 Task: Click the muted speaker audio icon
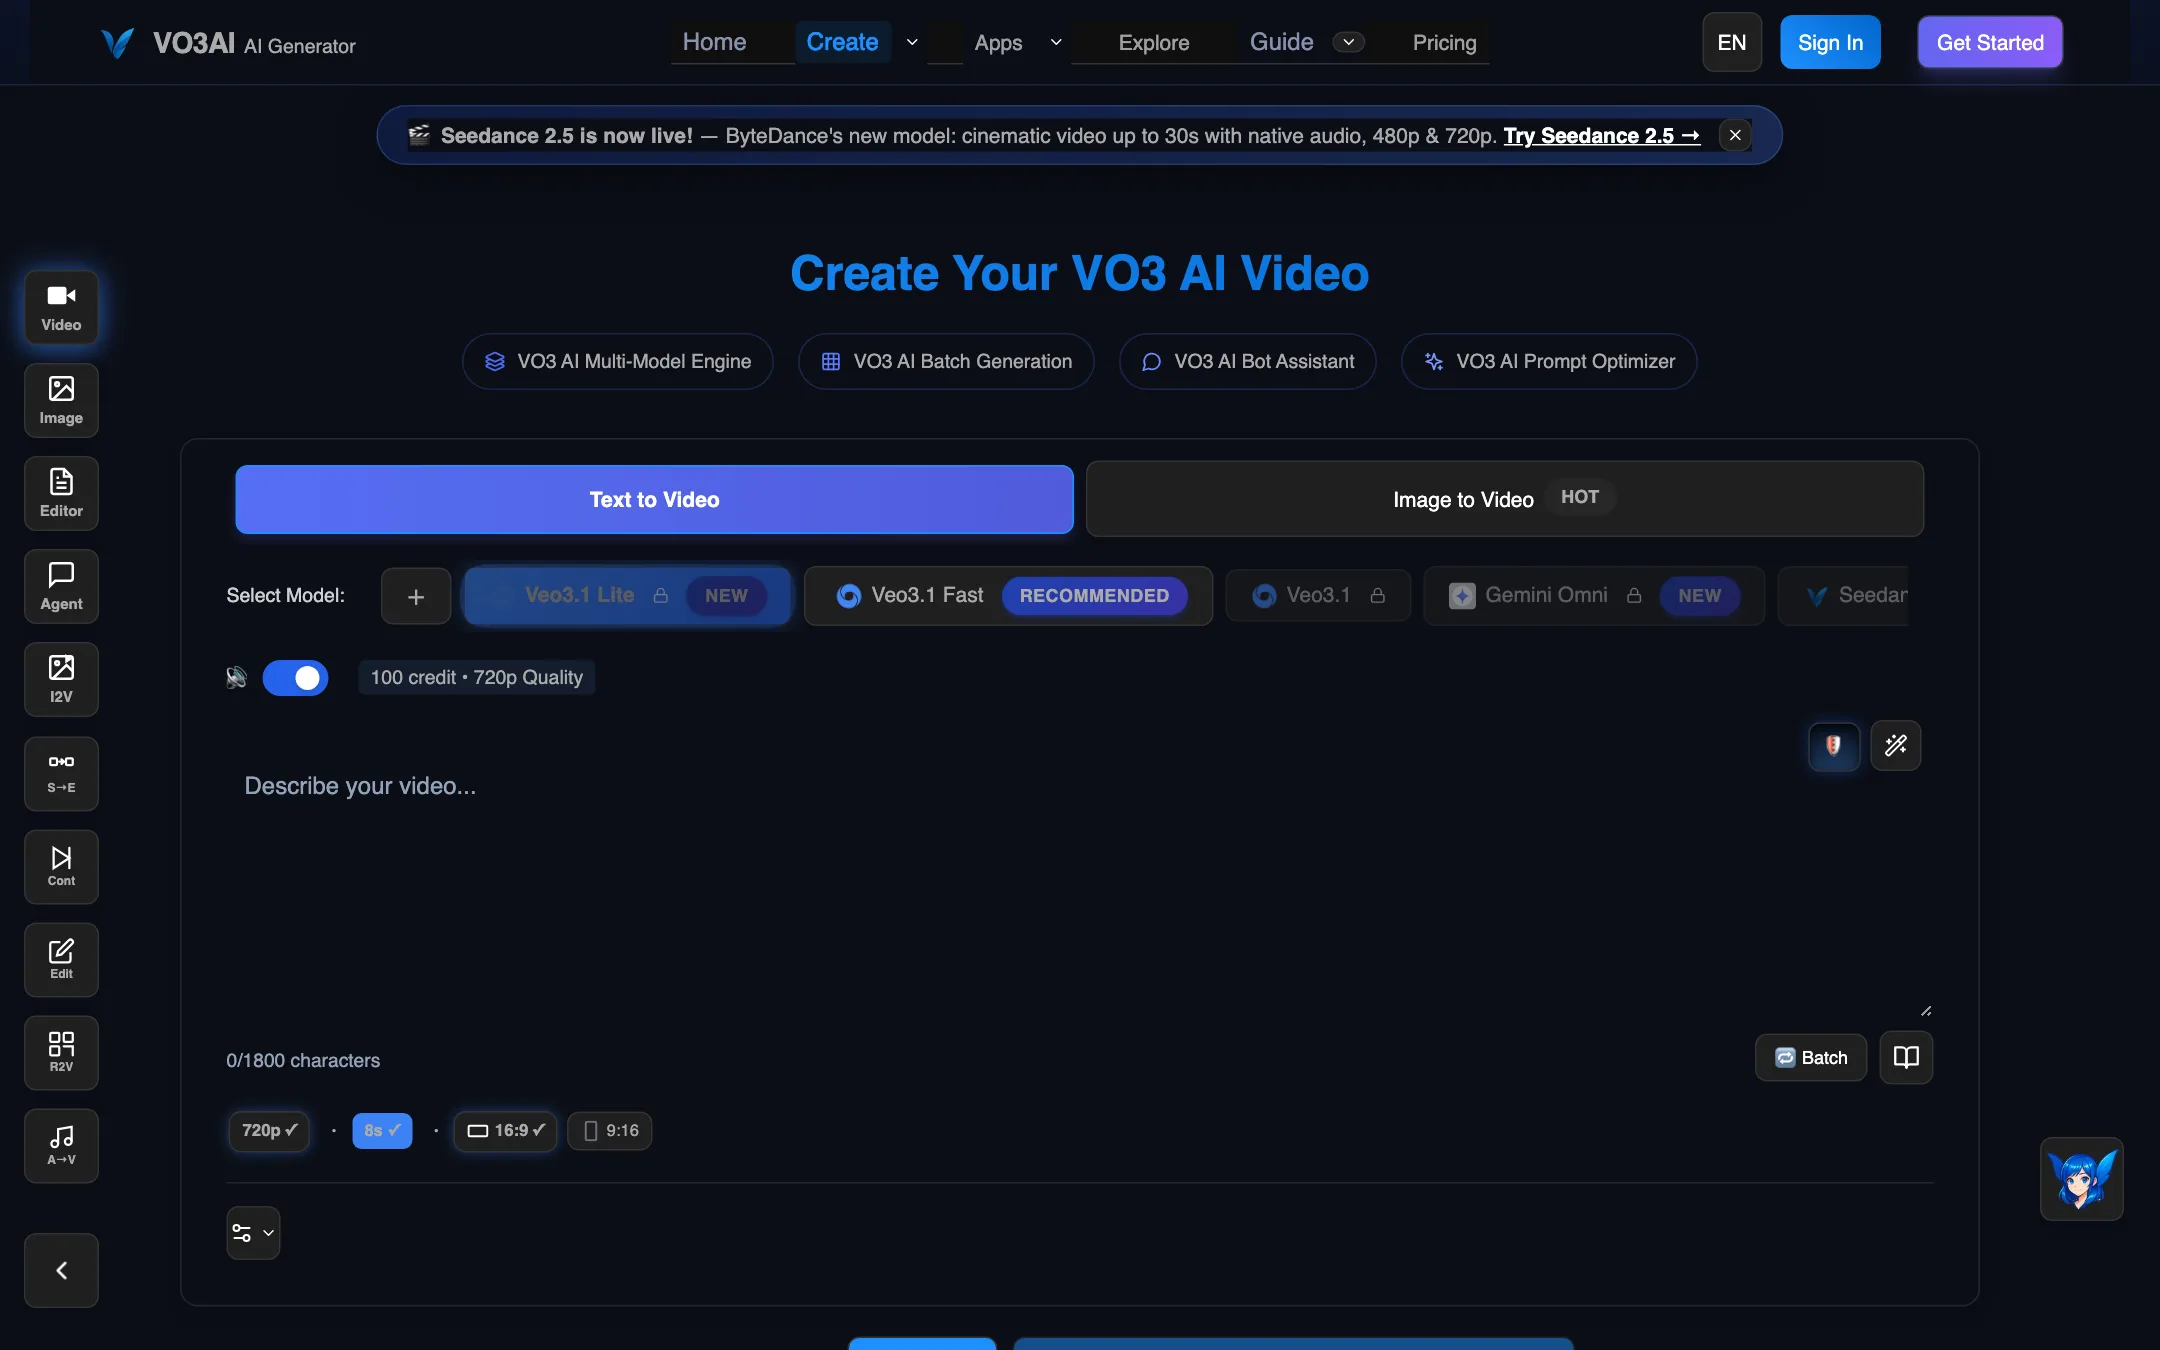(x=236, y=677)
